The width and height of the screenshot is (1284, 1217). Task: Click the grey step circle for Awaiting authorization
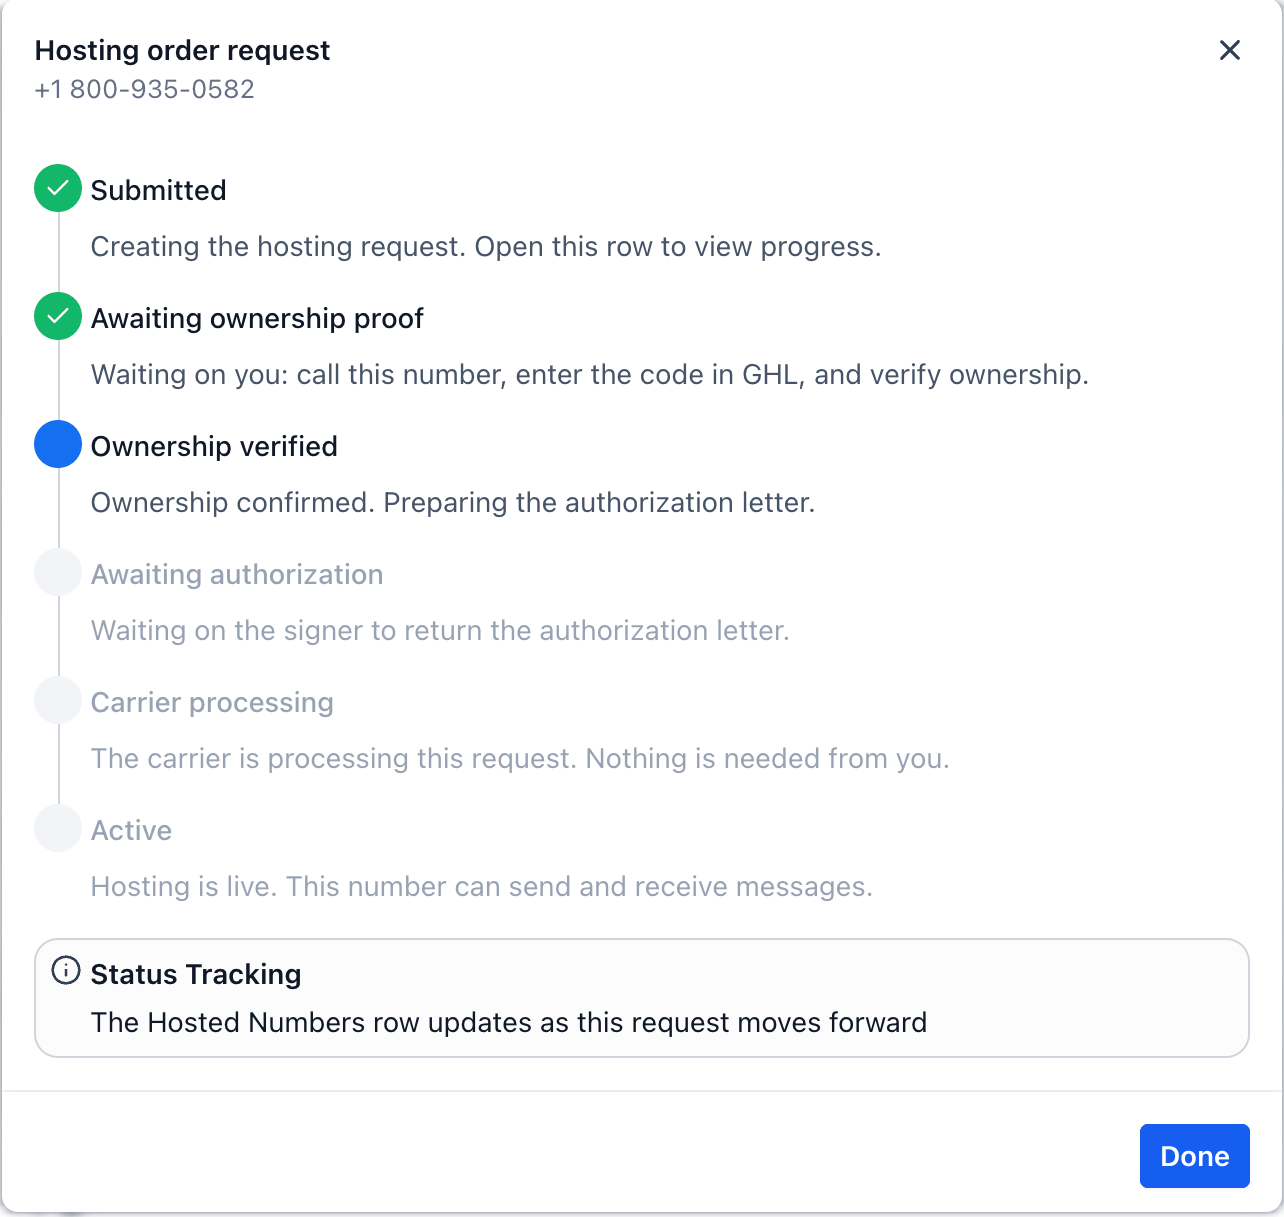[x=58, y=572]
